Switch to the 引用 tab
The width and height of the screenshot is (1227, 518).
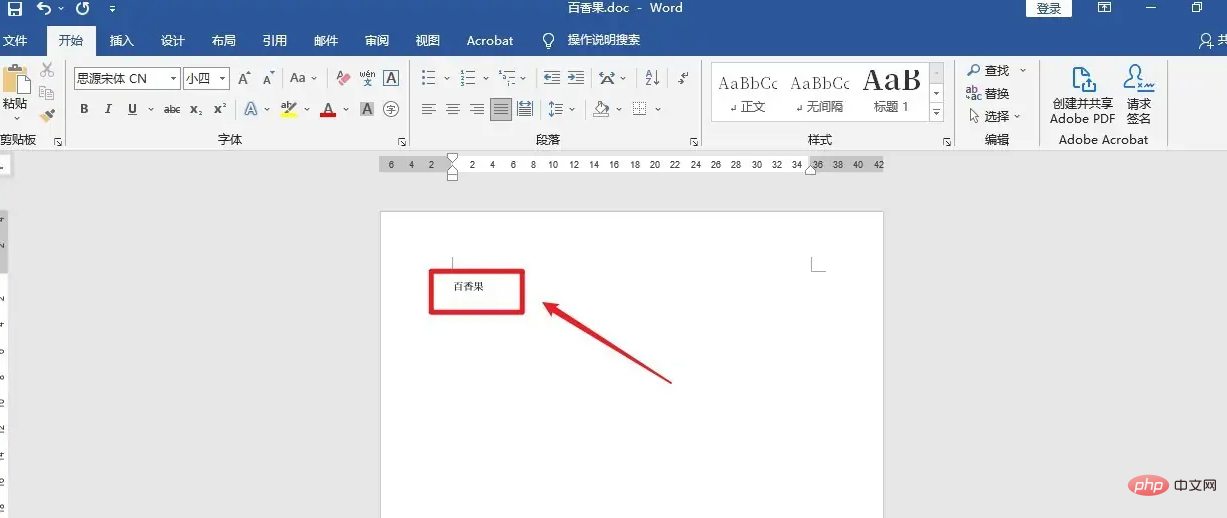(275, 40)
